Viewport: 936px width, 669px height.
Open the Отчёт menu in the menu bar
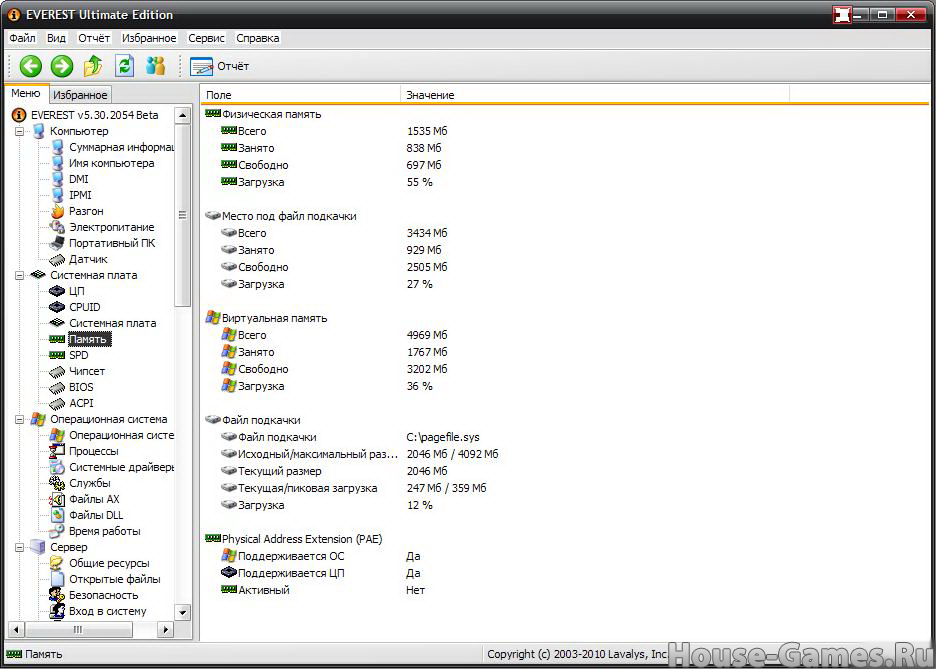[x=94, y=38]
